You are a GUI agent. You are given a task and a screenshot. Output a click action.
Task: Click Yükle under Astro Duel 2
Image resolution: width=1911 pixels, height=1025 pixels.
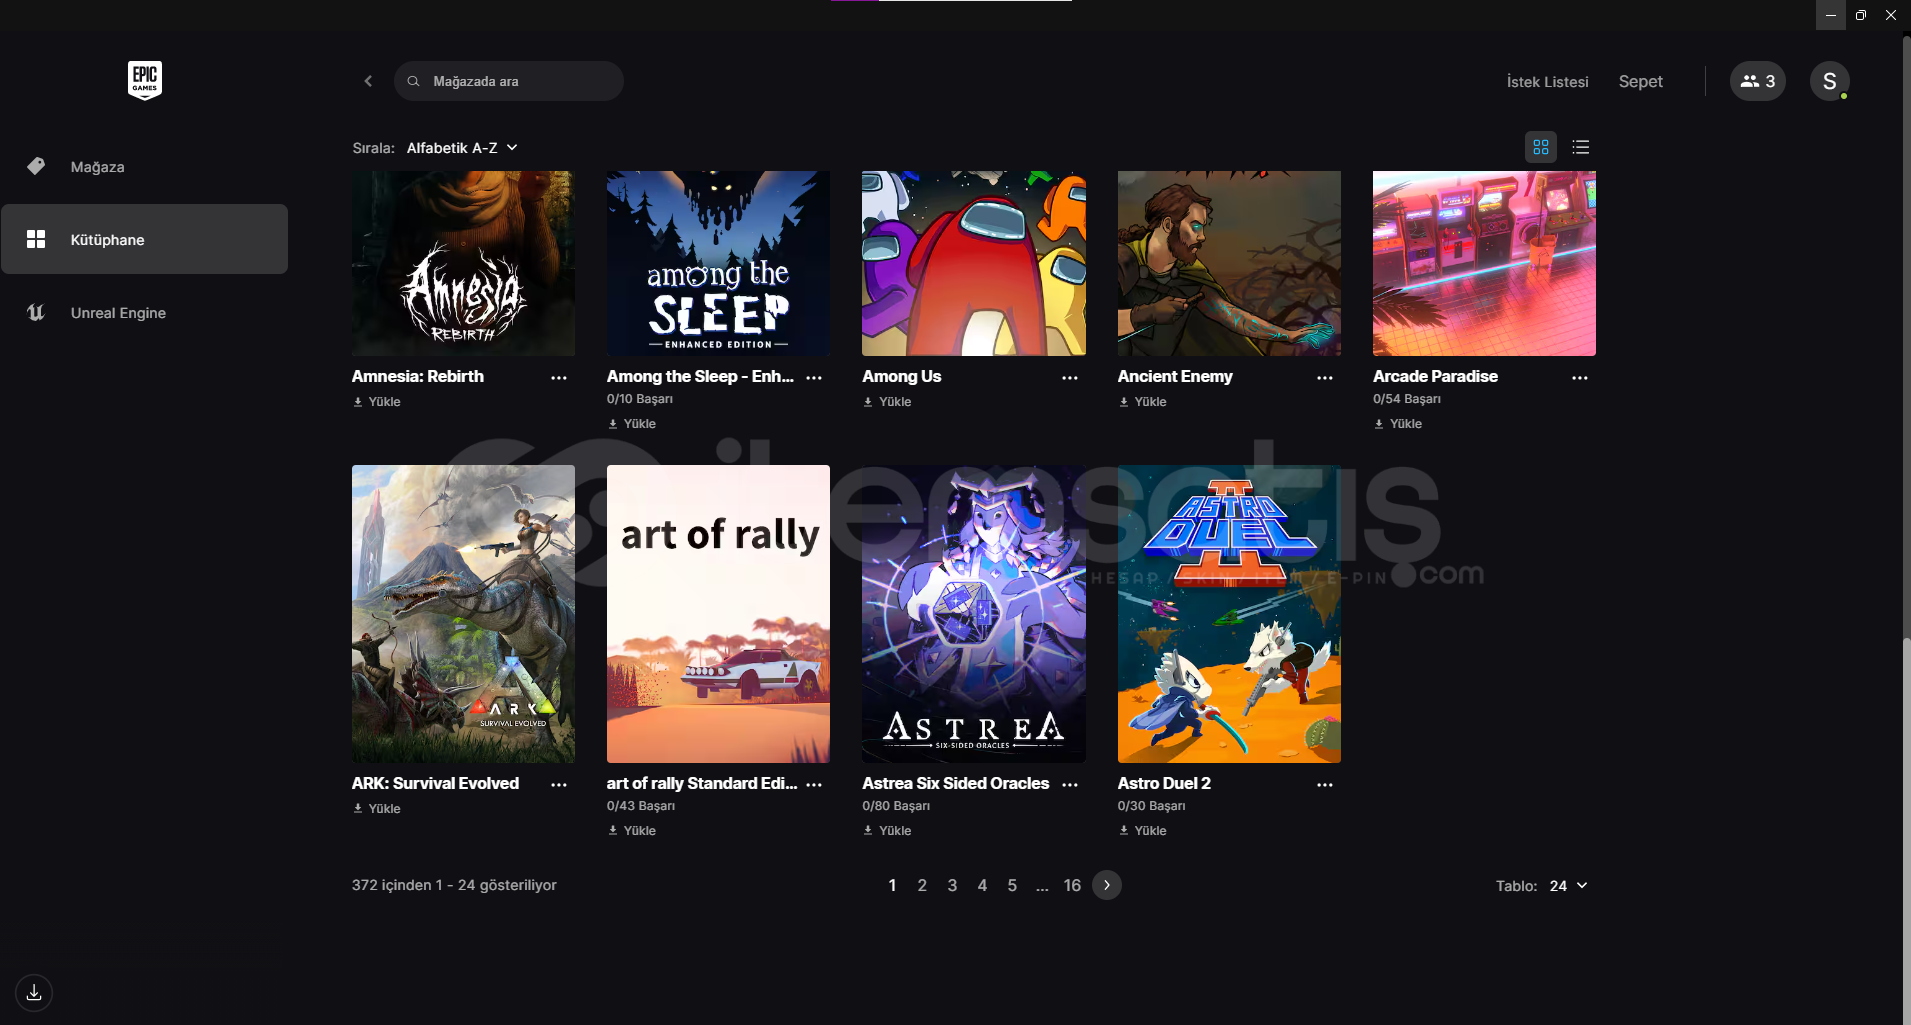[x=1143, y=831]
